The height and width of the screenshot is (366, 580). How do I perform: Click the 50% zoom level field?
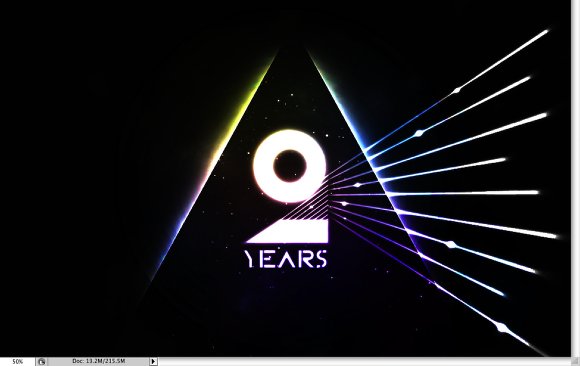pos(17,362)
